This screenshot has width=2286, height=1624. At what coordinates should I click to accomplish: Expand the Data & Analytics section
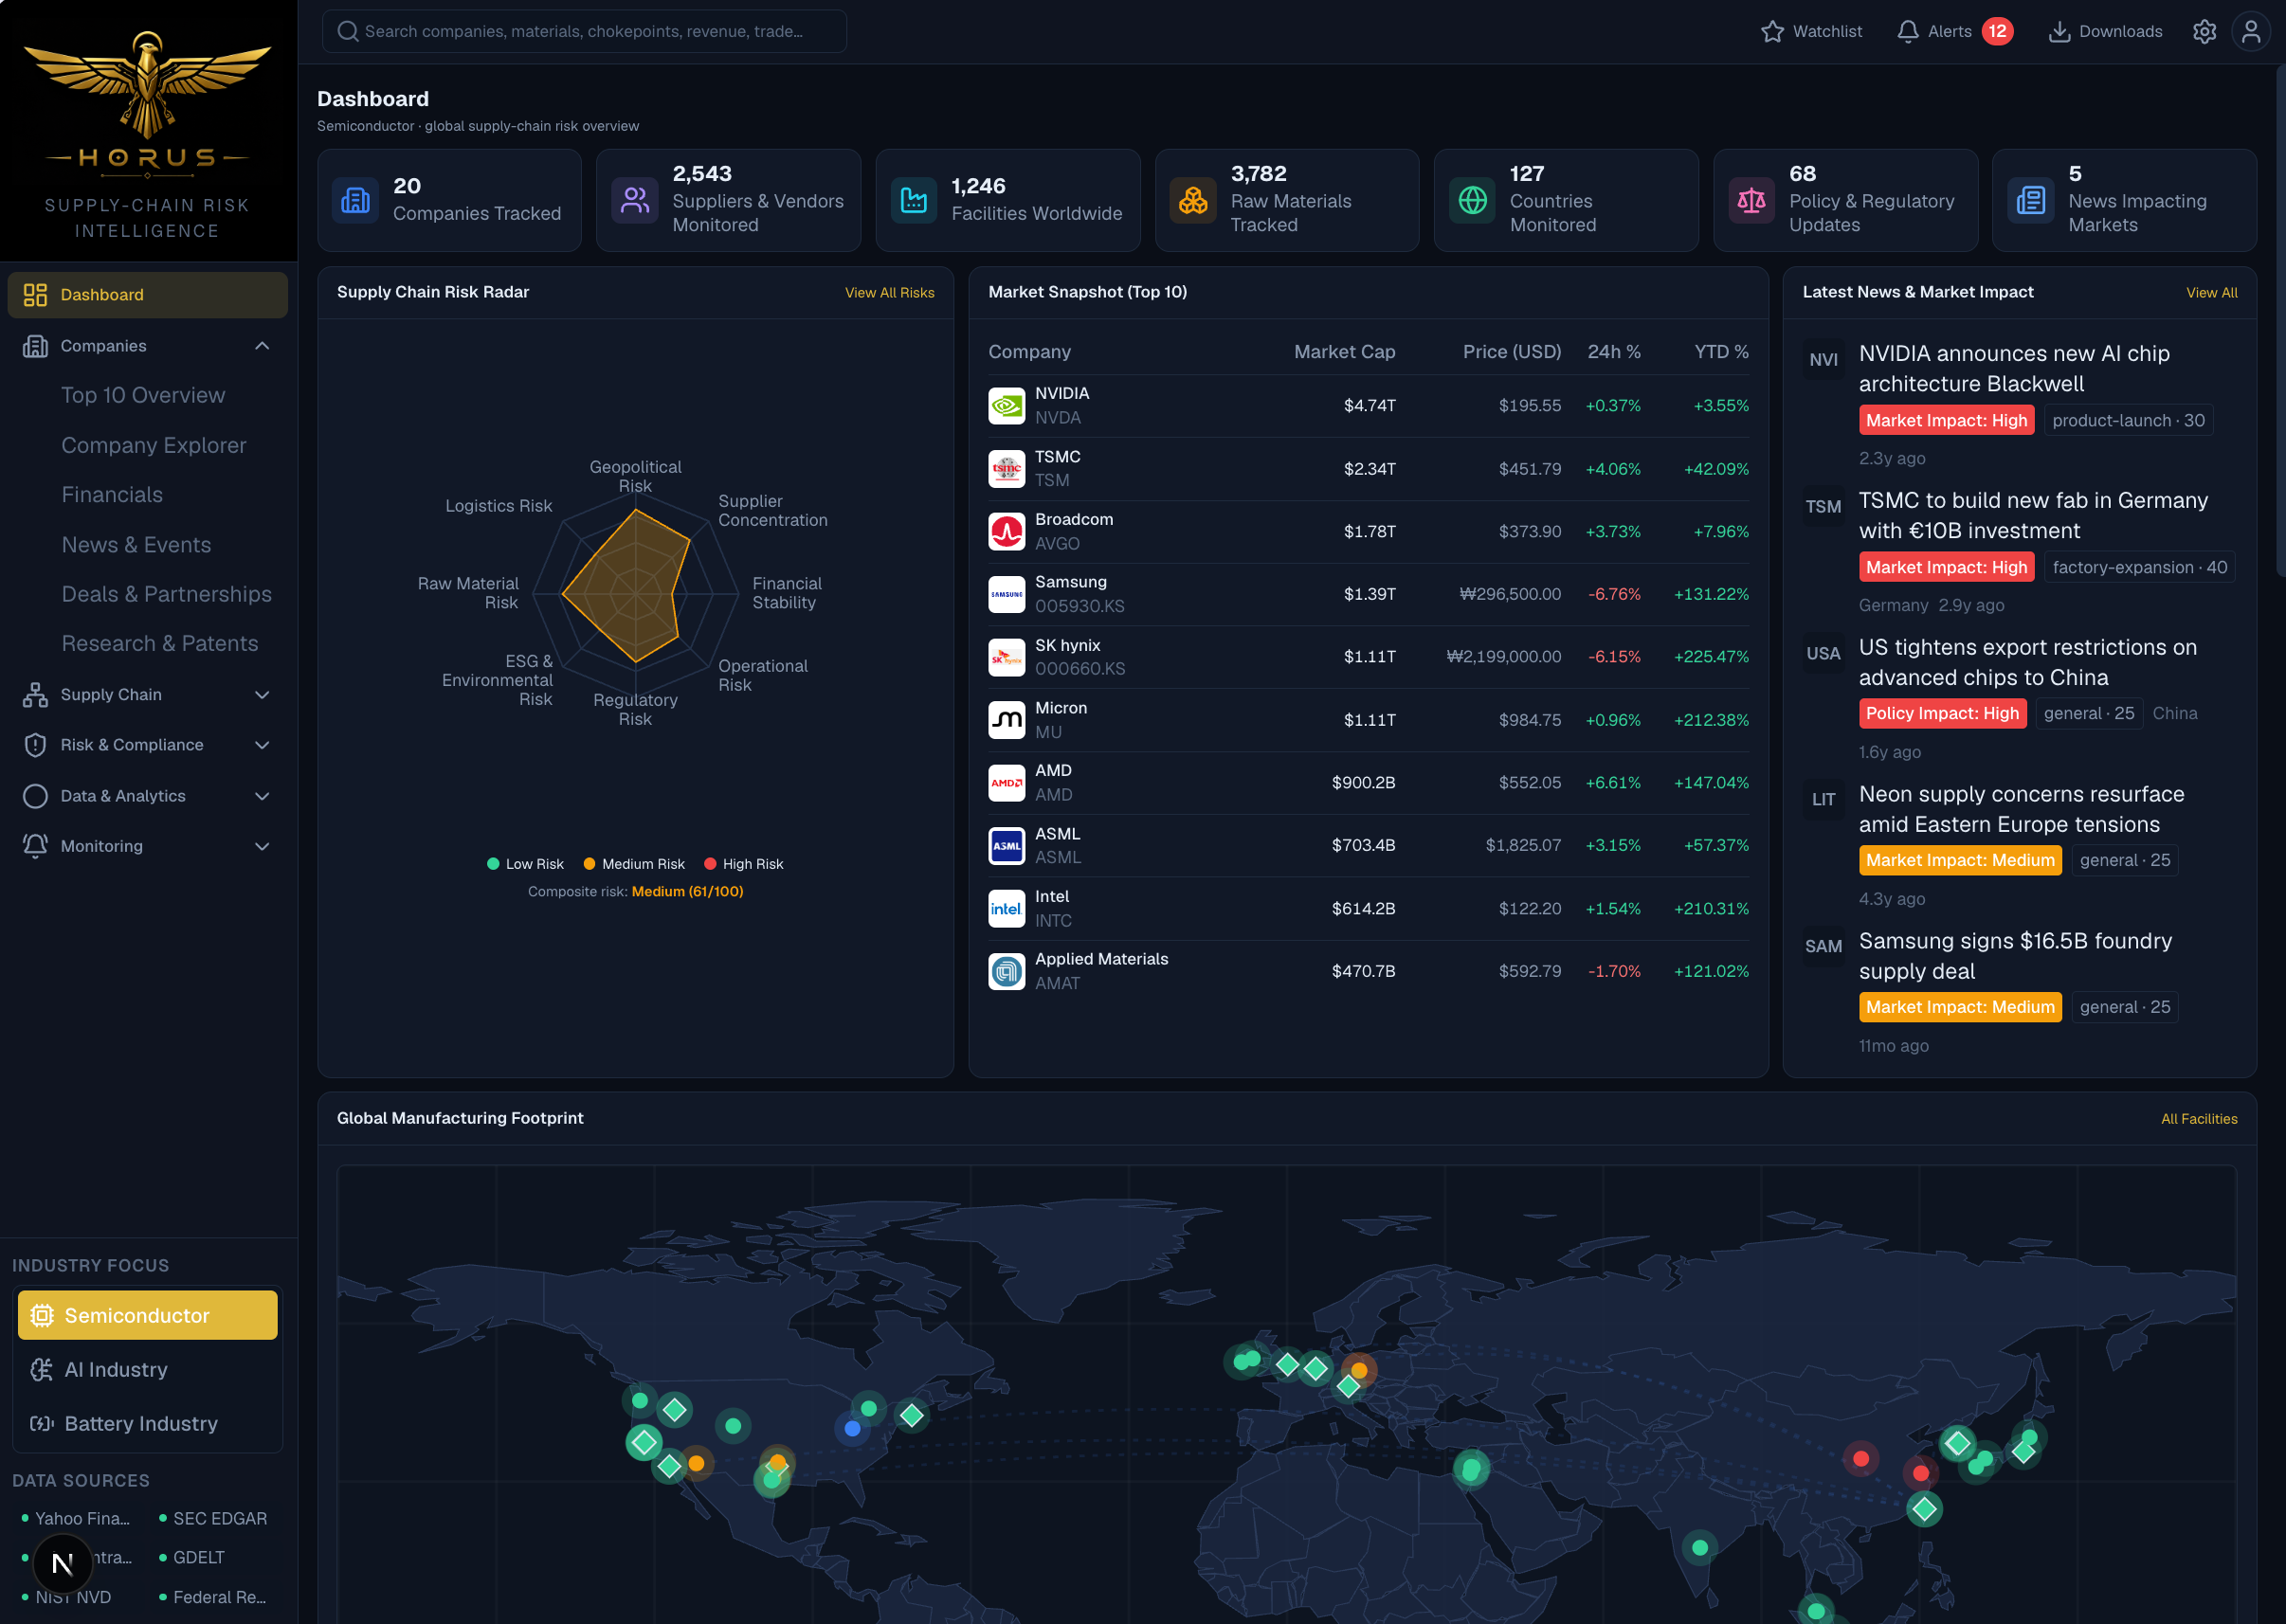pos(147,796)
